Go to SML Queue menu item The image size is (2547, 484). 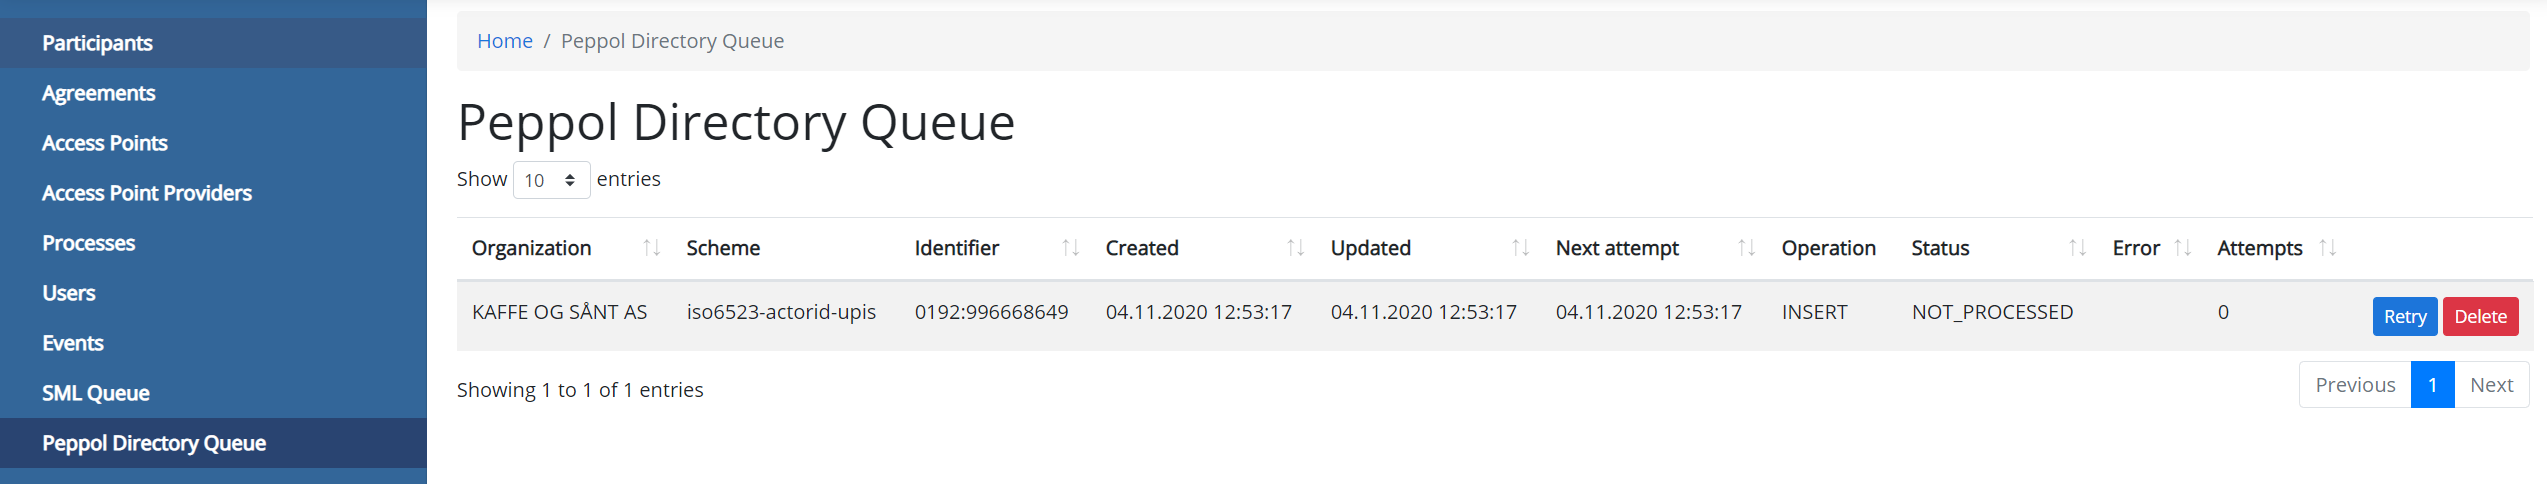(96, 393)
